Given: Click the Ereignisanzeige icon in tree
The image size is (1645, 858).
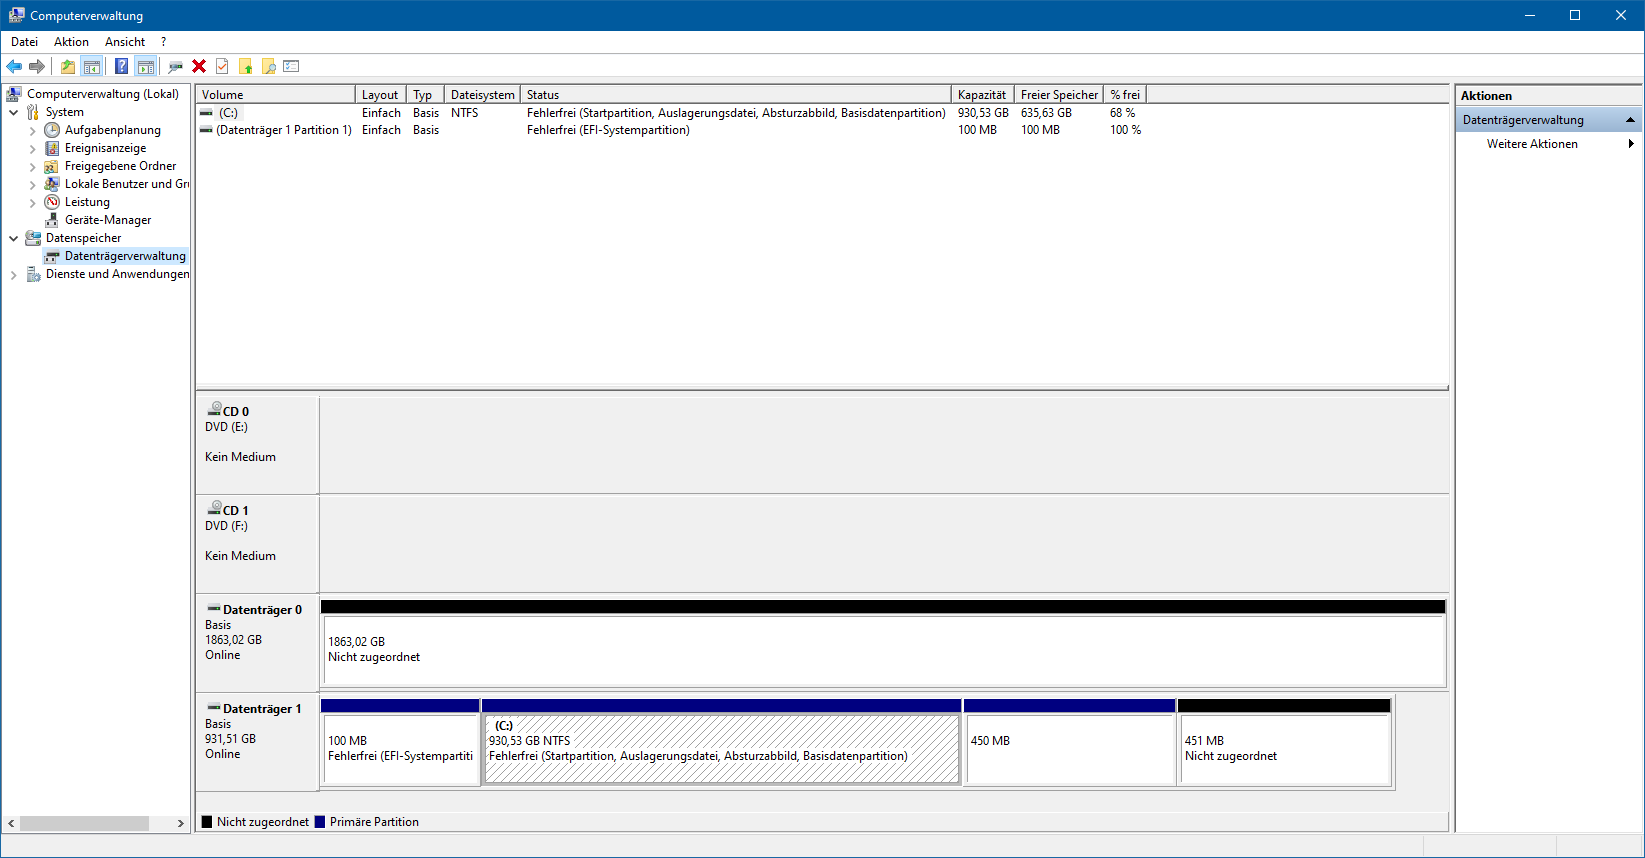Looking at the screenshot, I should [x=52, y=148].
